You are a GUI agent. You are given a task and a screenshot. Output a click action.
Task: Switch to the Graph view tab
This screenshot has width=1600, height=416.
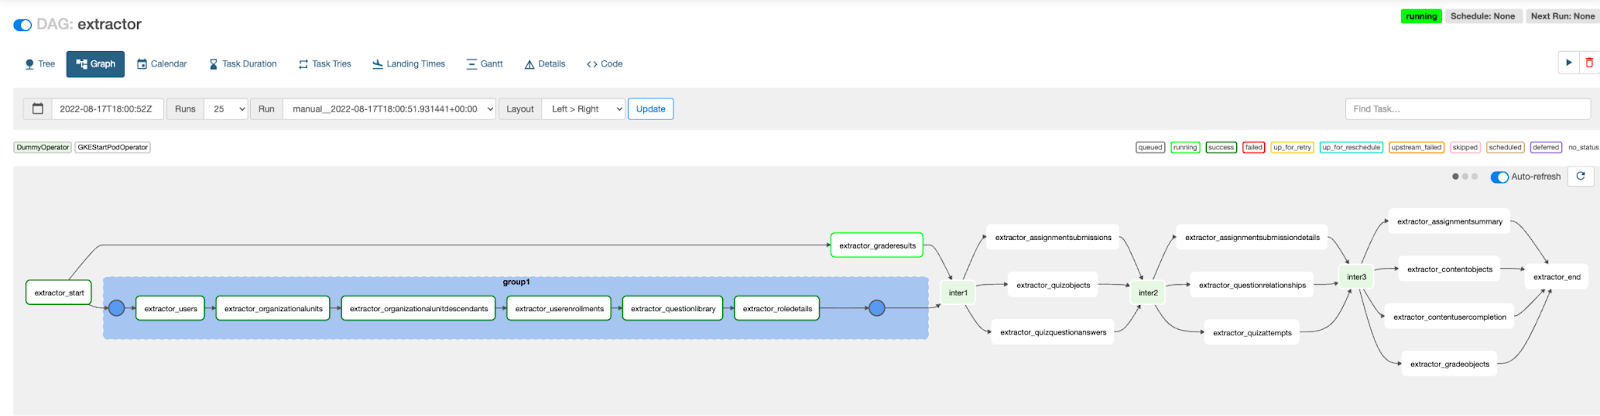tap(96, 64)
